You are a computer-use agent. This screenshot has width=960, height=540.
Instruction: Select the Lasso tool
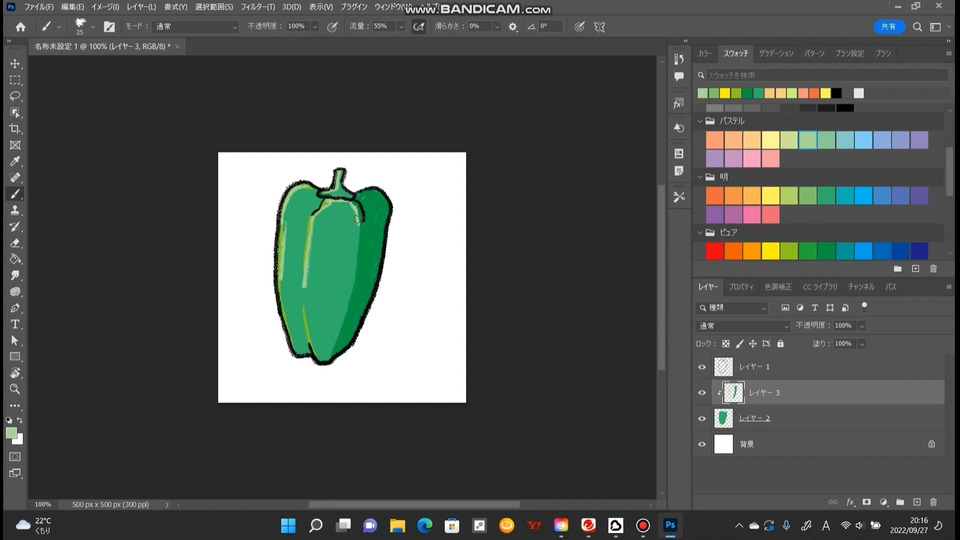15,96
